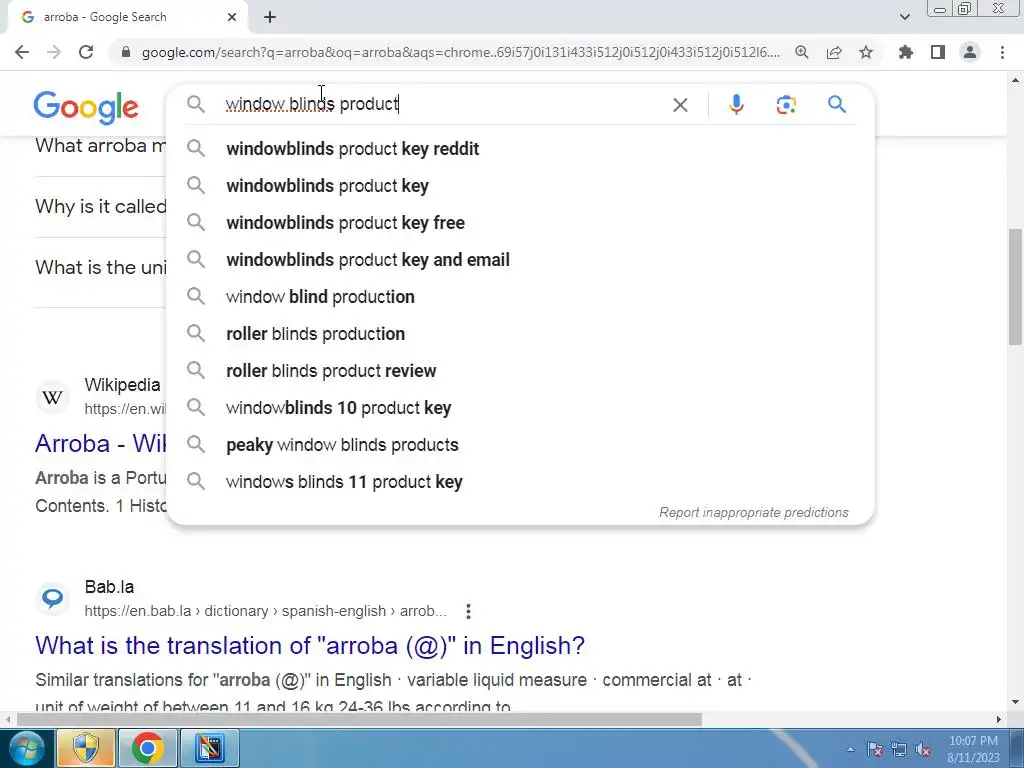Start search by voice
The image size is (1024, 768).
click(x=736, y=104)
